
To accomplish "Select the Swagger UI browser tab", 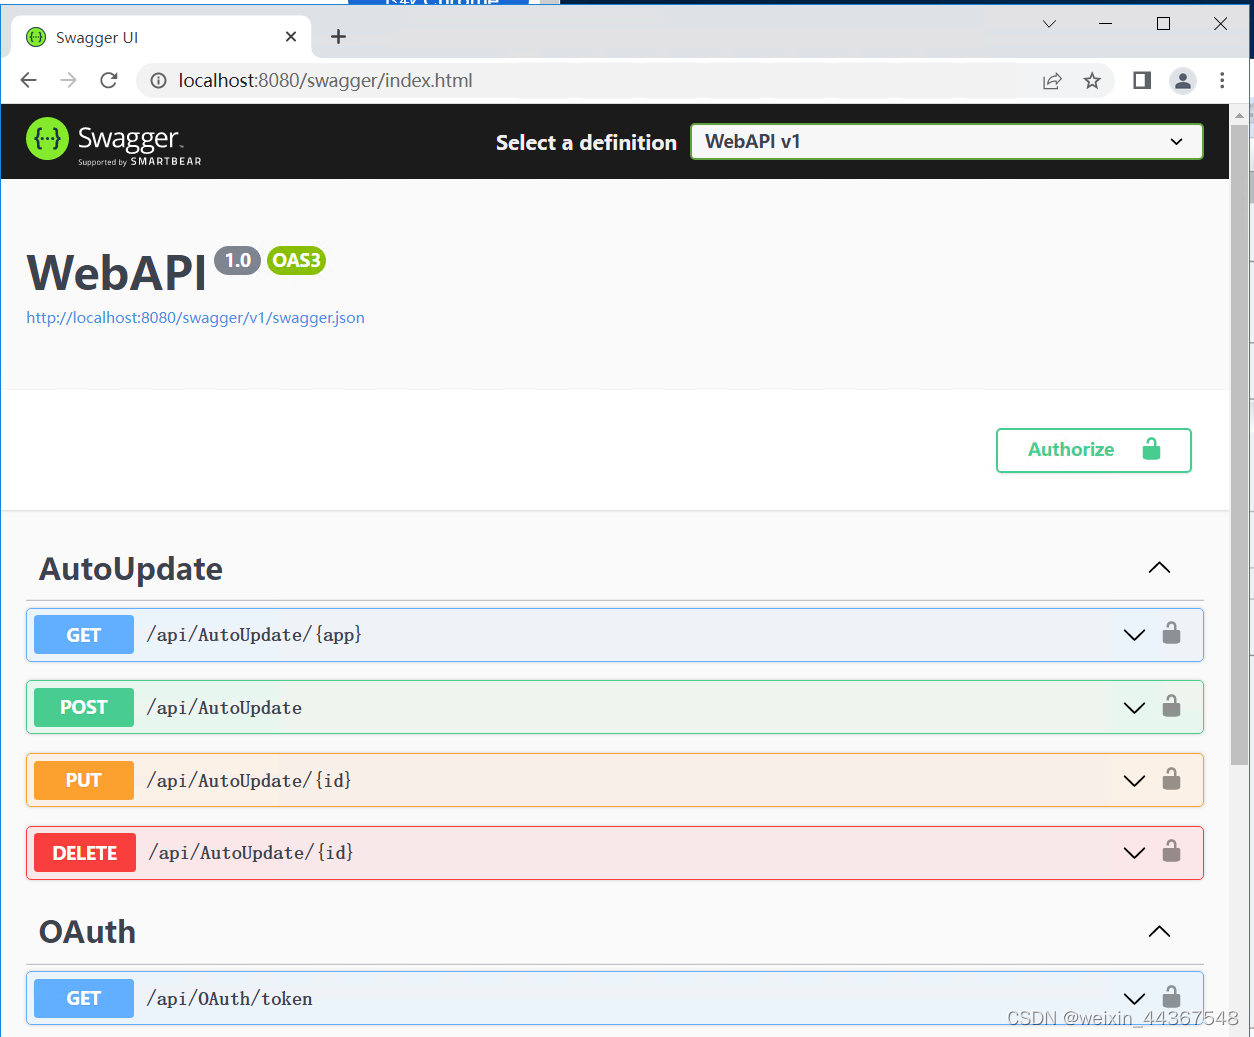I will (x=161, y=37).
